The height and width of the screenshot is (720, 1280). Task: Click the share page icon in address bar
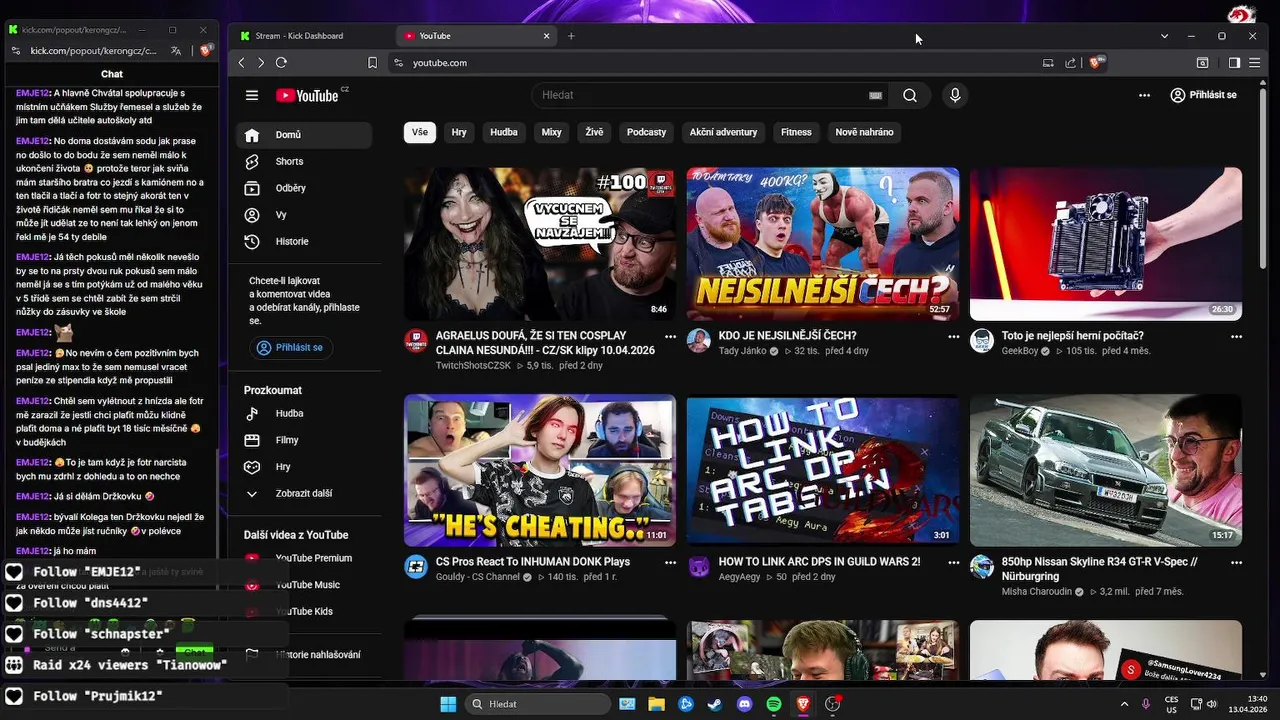coord(1071,62)
